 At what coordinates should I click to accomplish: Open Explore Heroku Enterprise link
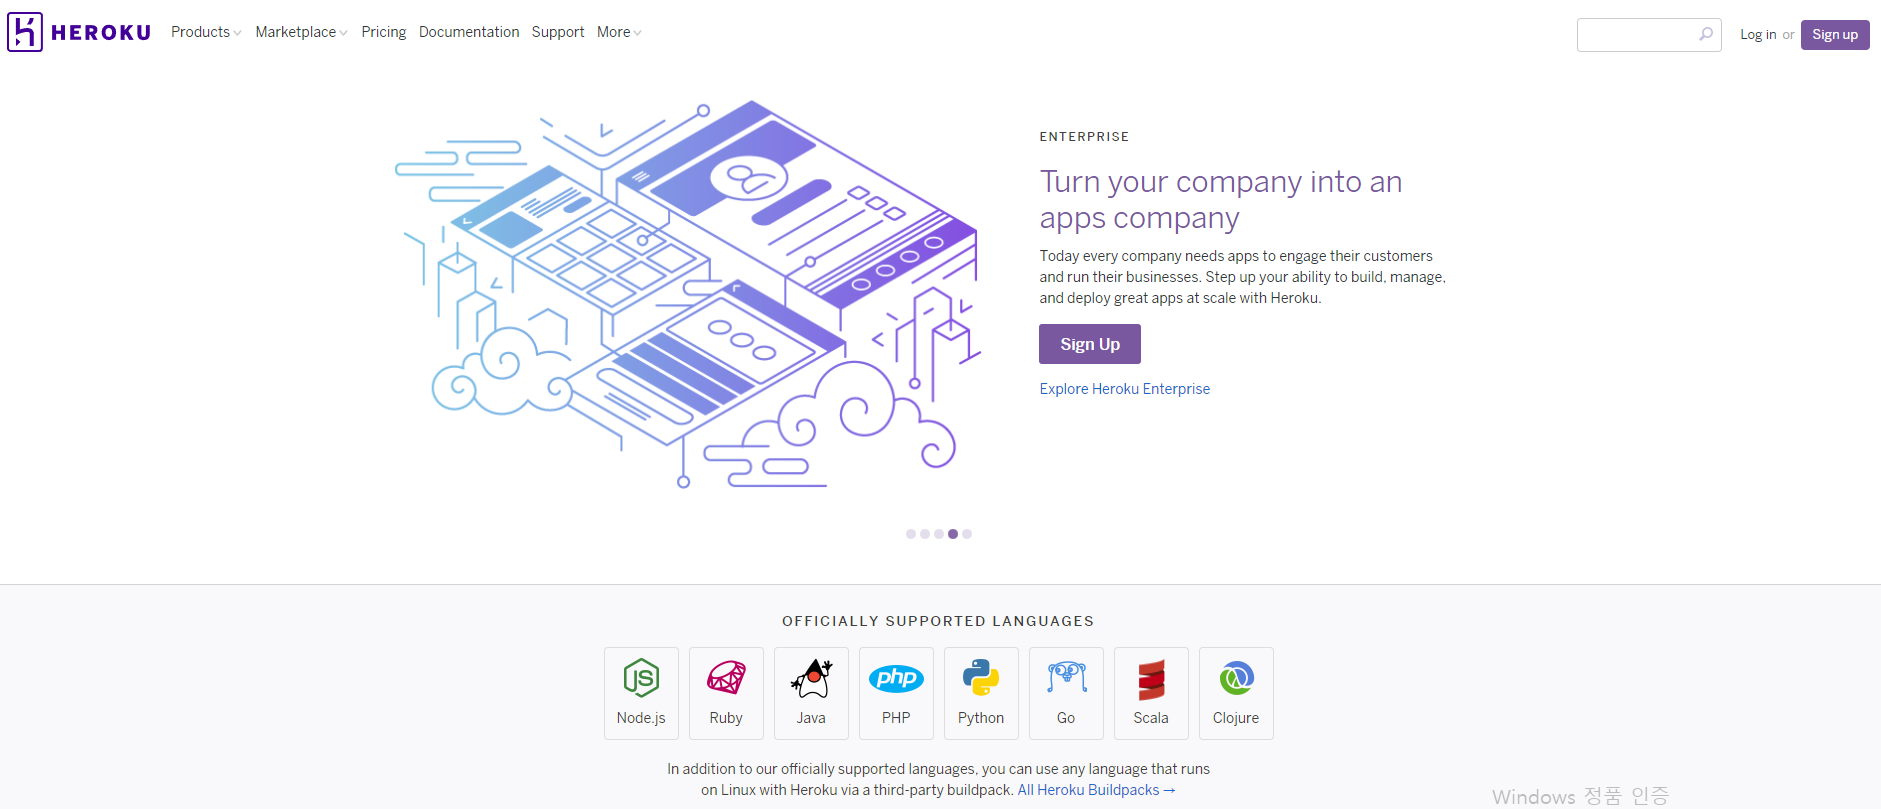point(1125,389)
